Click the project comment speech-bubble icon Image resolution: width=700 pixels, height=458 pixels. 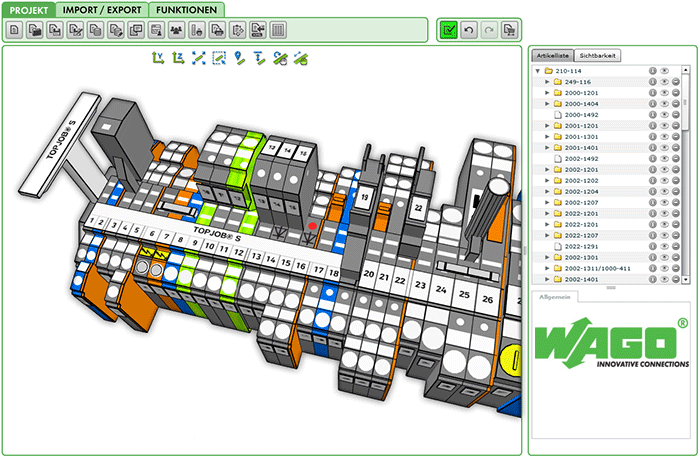pos(136,30)
